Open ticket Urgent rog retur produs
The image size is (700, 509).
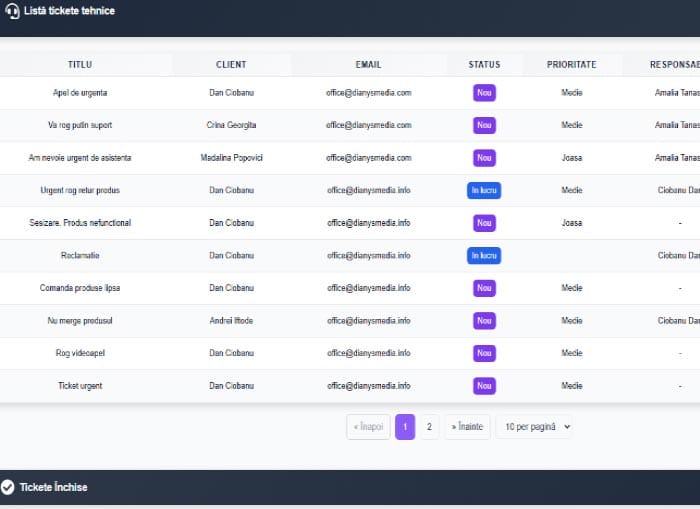(x=80, y=190)
